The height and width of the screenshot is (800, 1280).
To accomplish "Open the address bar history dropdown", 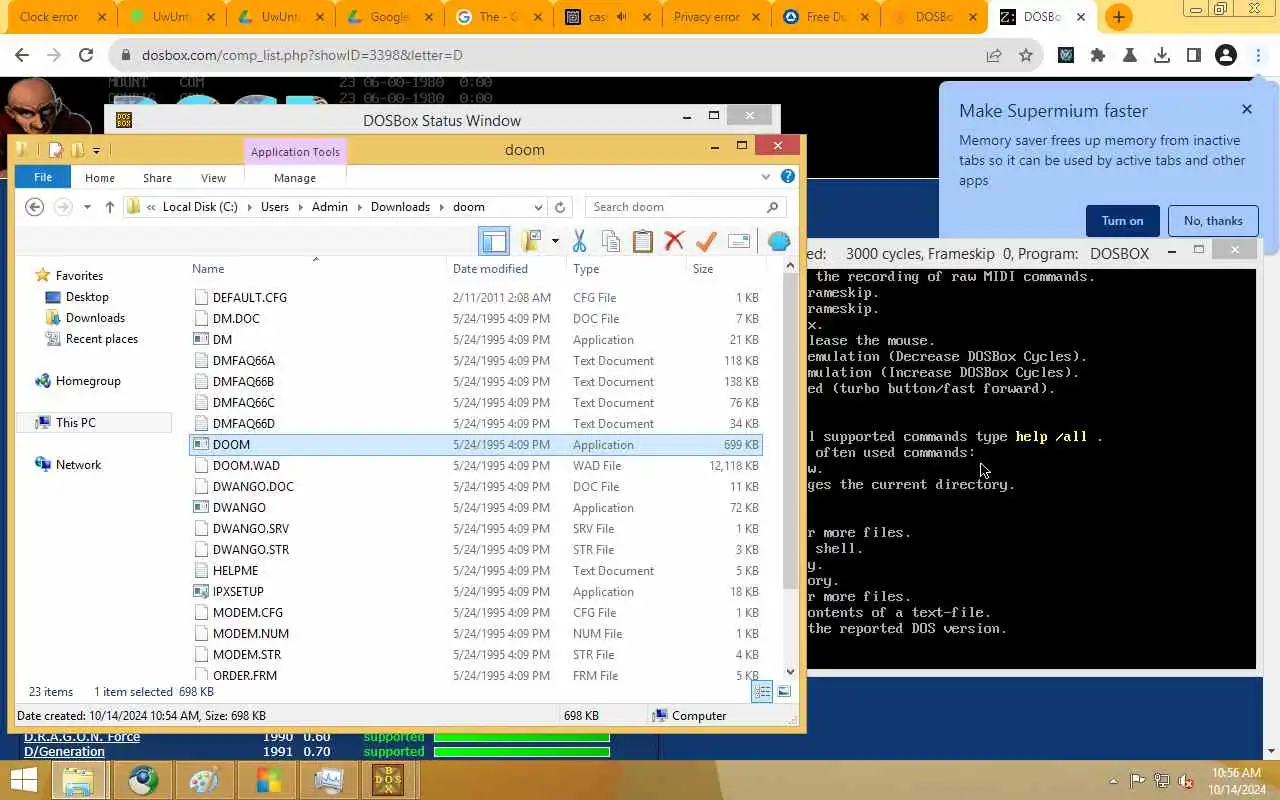I will (538, 207).
